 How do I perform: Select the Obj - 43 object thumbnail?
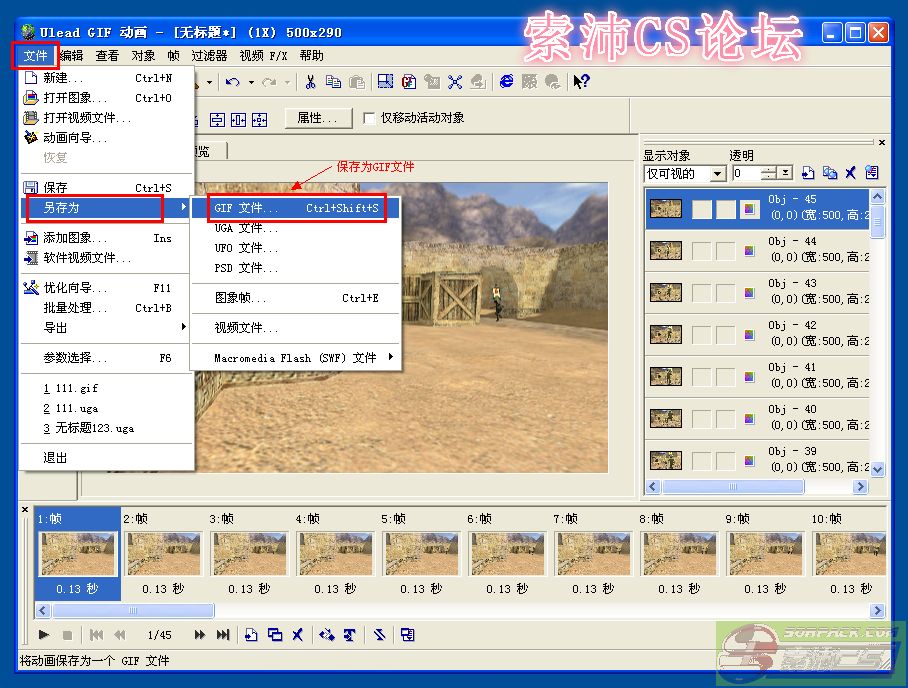coord(665,292)
